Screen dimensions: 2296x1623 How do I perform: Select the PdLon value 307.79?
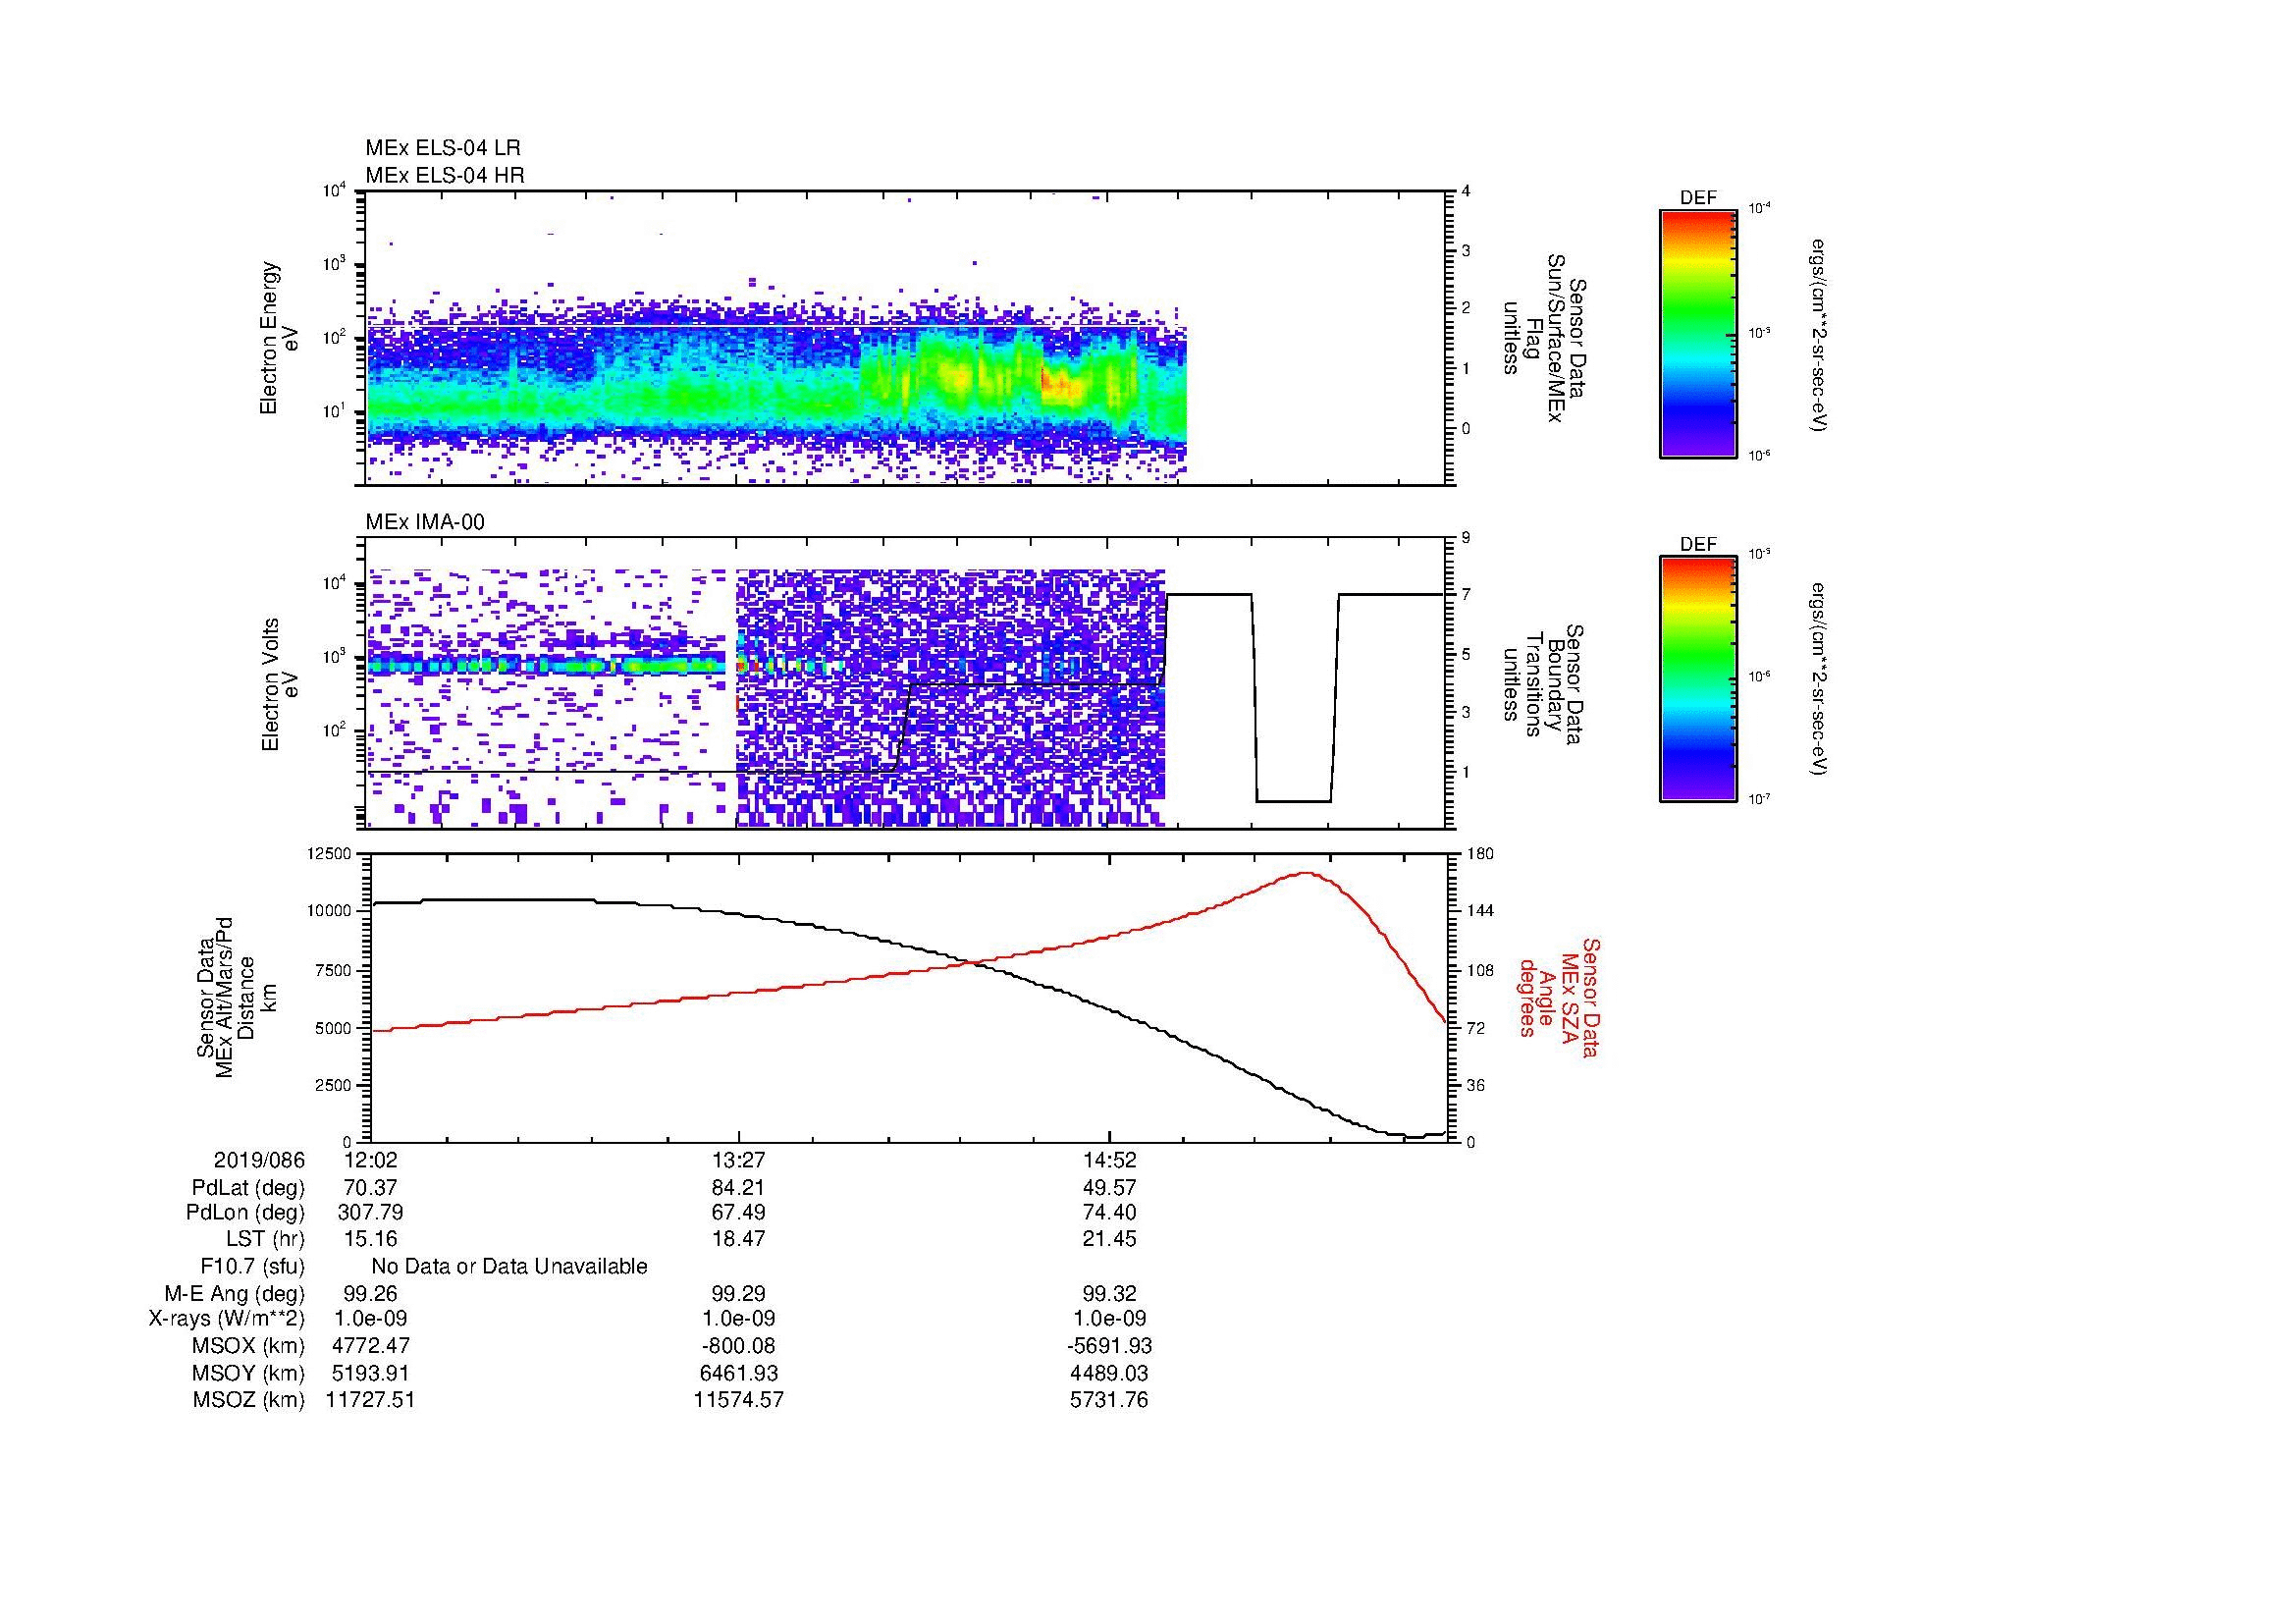point(370,1213)
